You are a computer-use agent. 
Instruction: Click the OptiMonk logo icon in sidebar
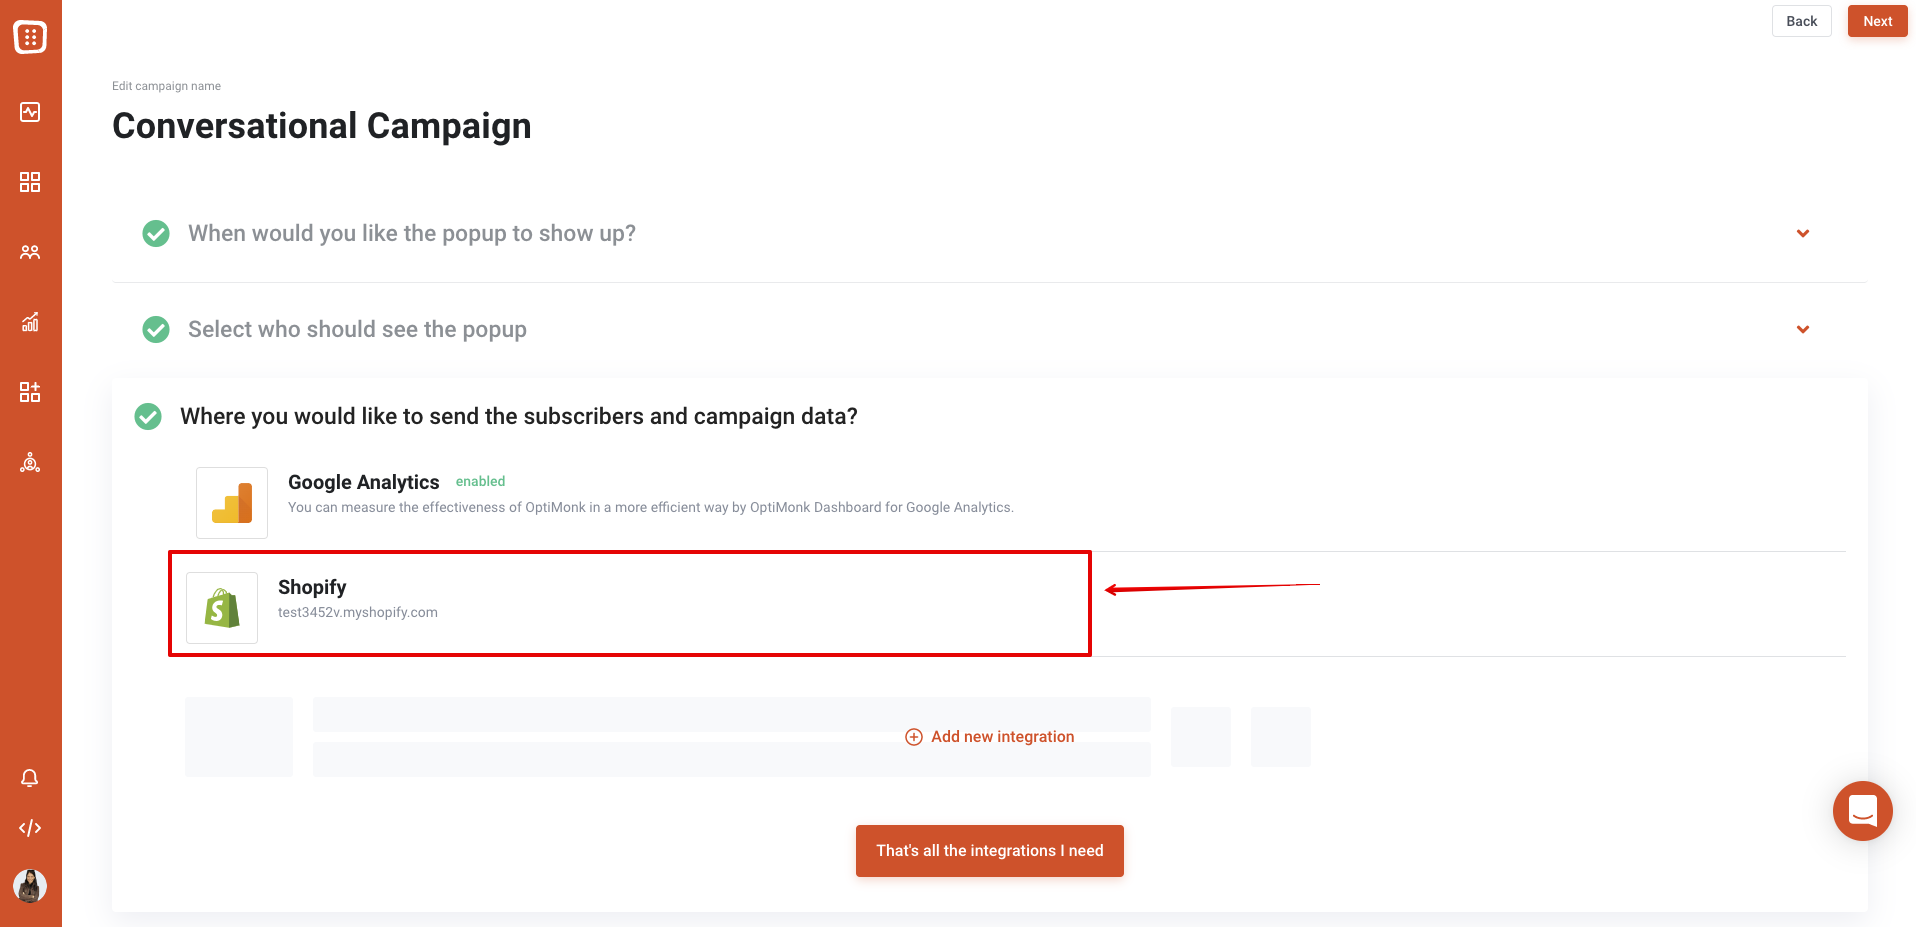tap(30, 37)
